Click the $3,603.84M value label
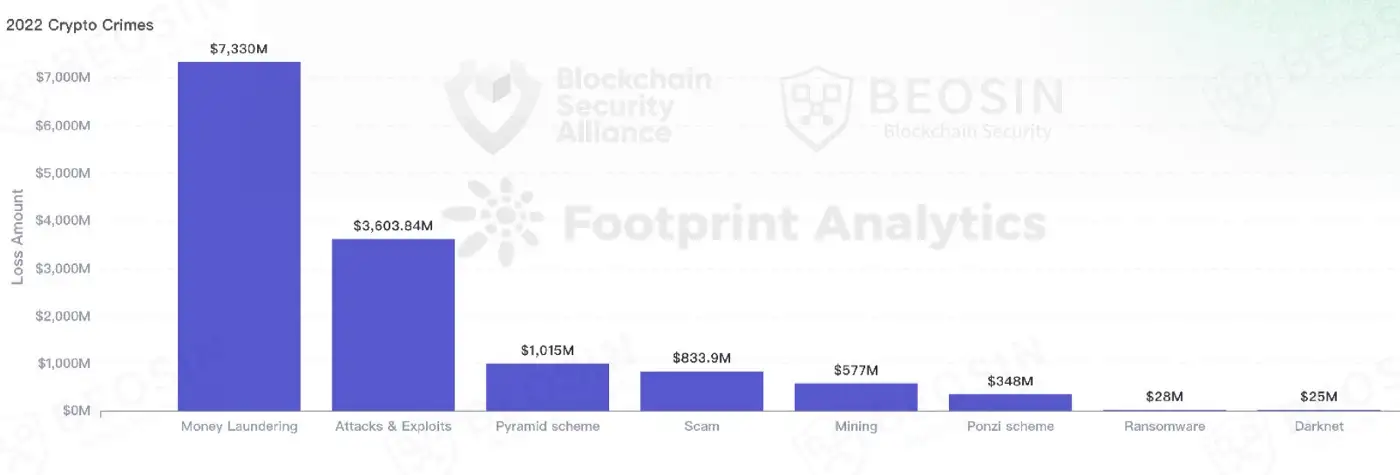 click(x=393, y=226)
